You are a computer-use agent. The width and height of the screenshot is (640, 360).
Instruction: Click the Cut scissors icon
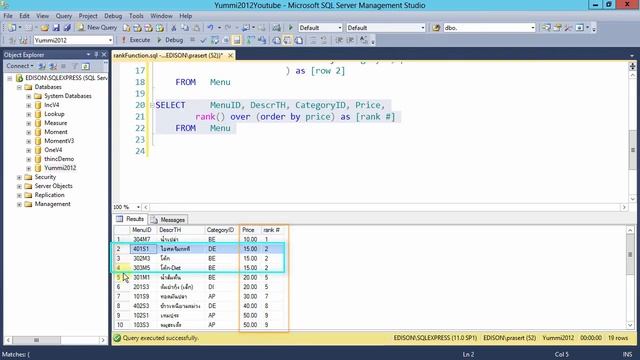173,28
